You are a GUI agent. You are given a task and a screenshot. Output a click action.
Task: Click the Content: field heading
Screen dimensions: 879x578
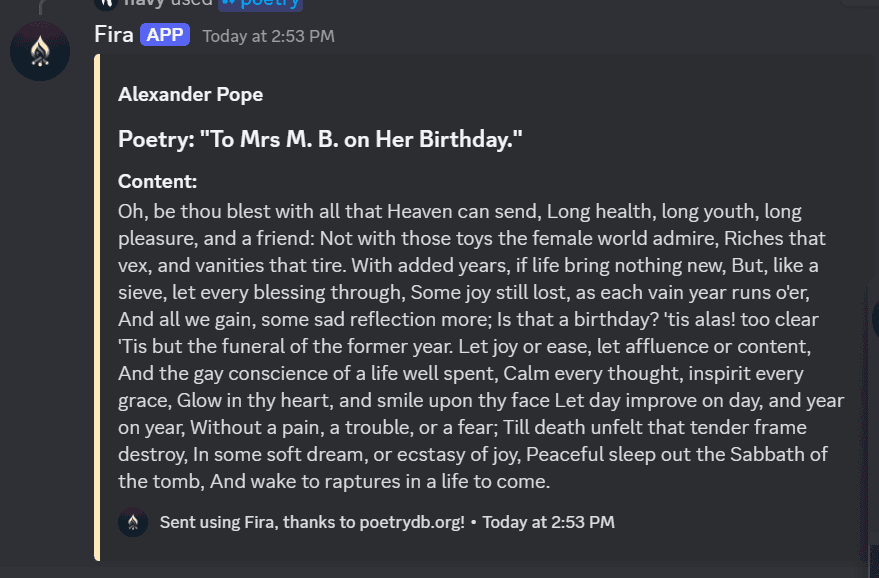(157, 182)
